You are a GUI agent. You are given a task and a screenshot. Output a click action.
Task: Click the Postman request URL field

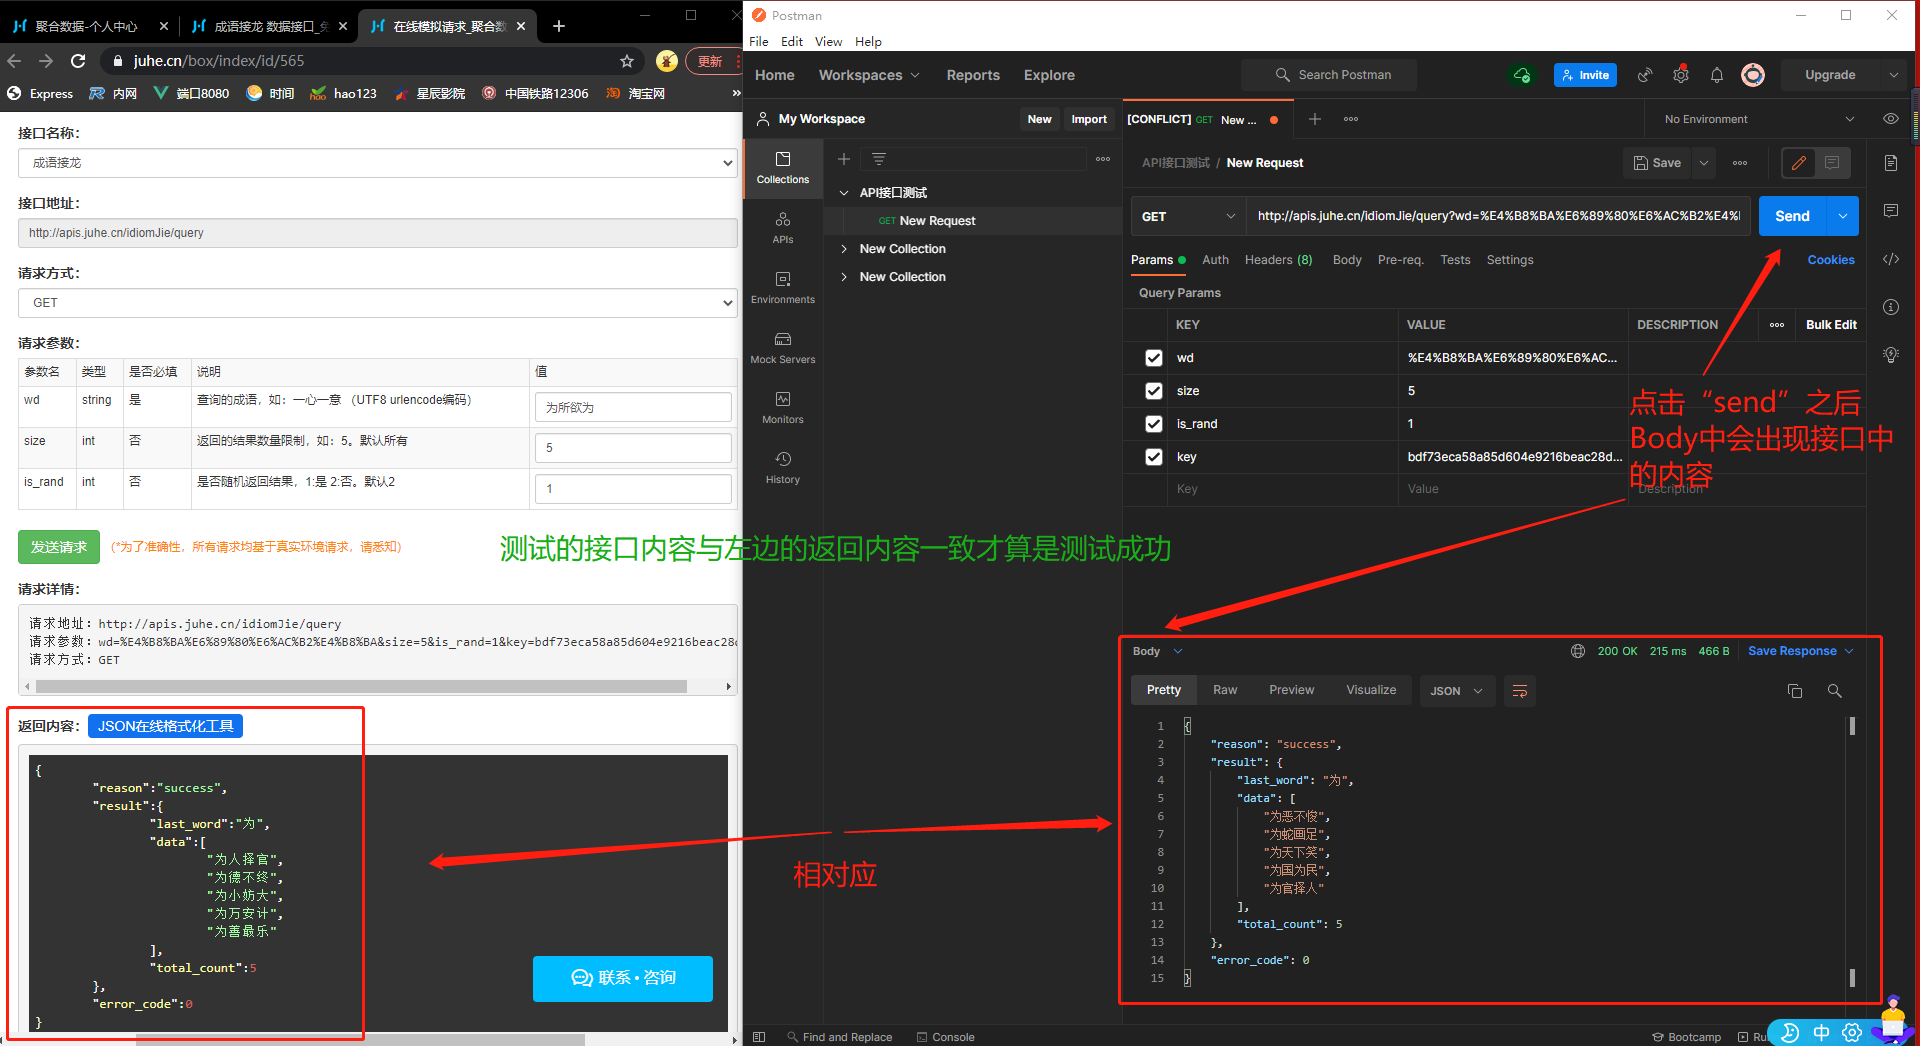coord(1498,216)
